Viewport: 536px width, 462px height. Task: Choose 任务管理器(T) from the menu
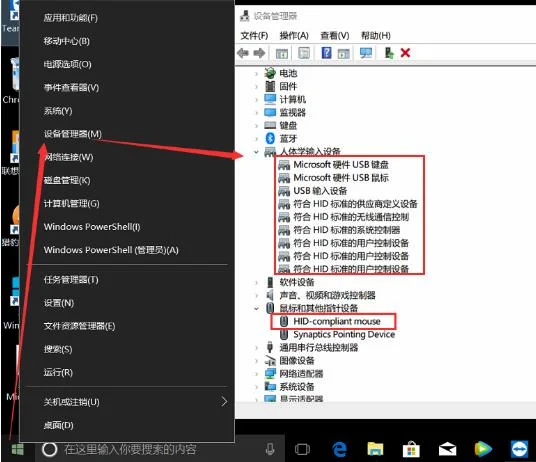[71, 280]
